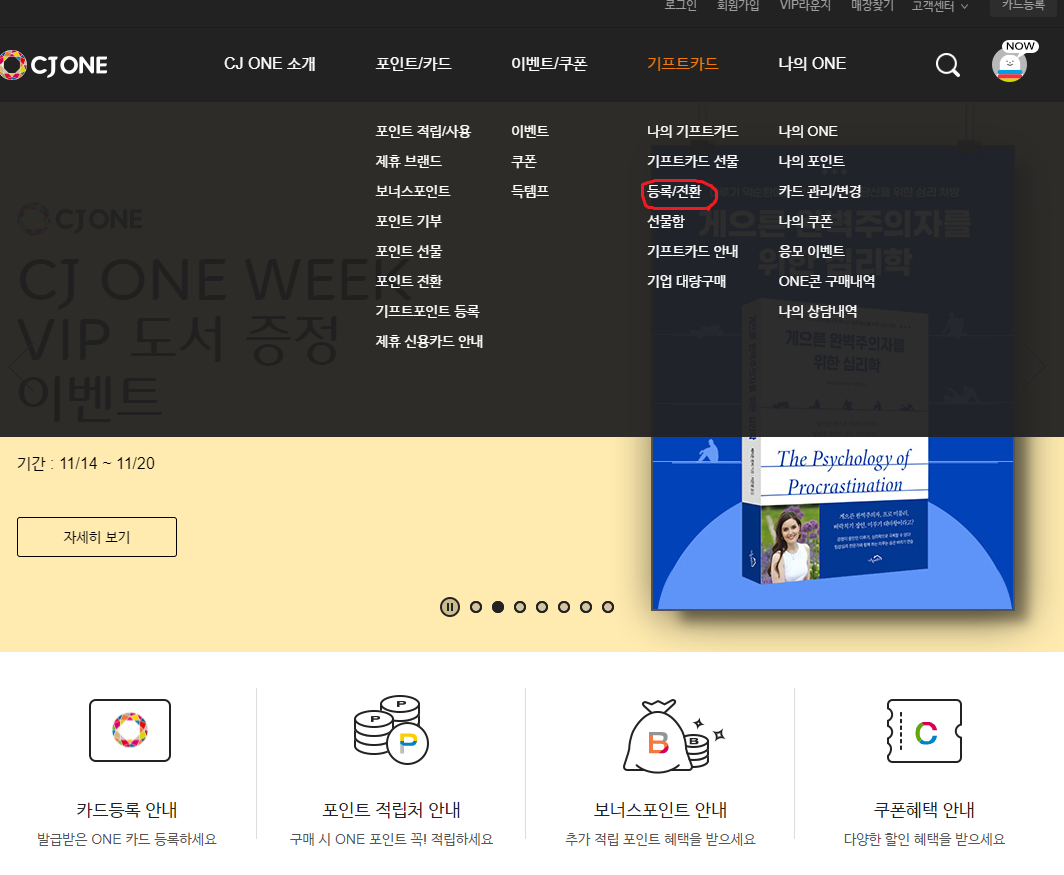Select the active second slide dot
The width and height of the screenshot is (1064, 875).
[498, 607]
